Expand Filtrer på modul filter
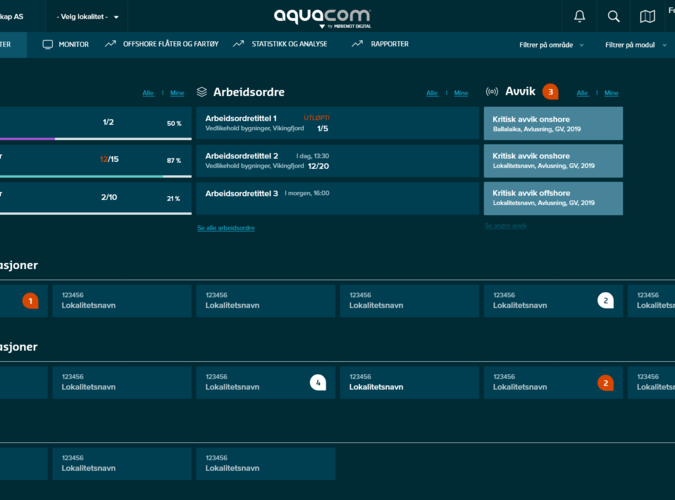The height and width of the screenshot is (500, 675). [636, 45]
